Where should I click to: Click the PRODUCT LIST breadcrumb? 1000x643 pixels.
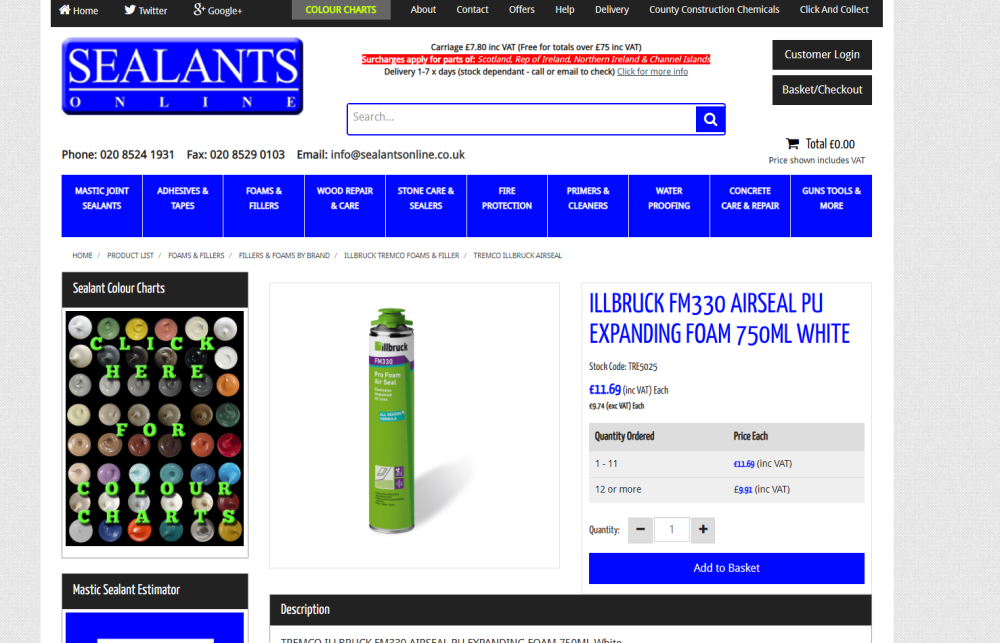[x=130, y=255]
